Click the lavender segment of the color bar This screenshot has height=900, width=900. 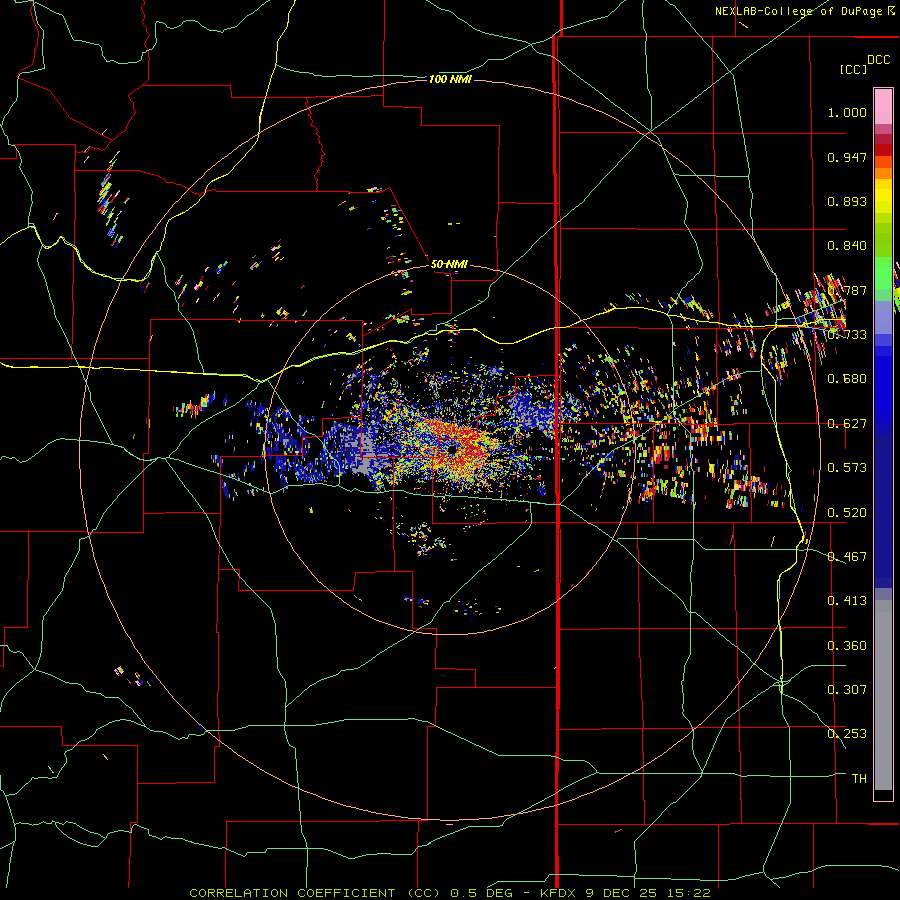(x=883, y=317)
